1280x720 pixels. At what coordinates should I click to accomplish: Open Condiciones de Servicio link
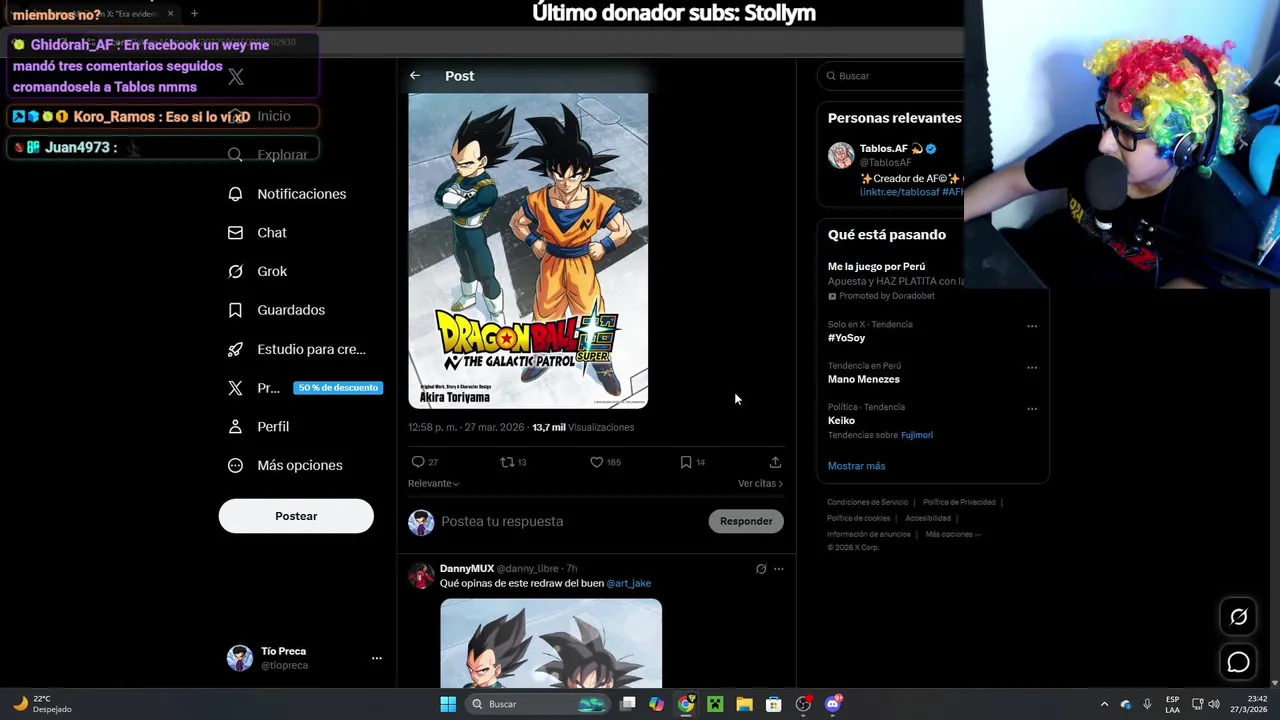point(868,502)
